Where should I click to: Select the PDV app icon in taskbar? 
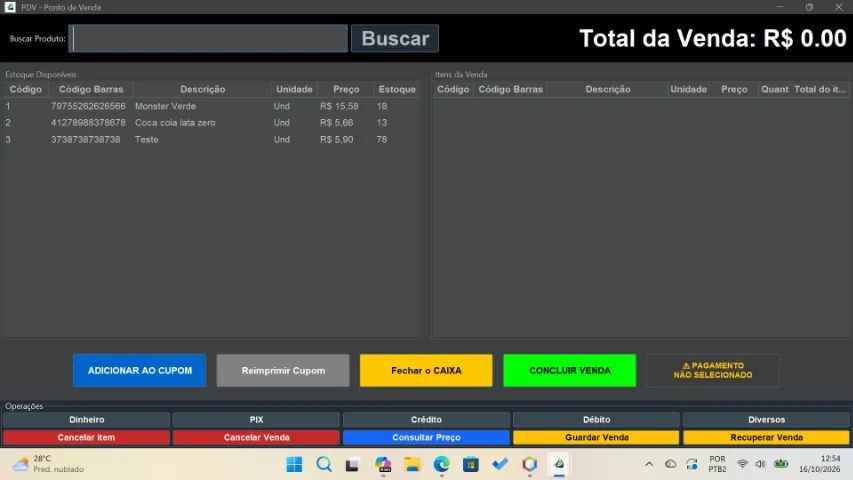coord(559,464)
